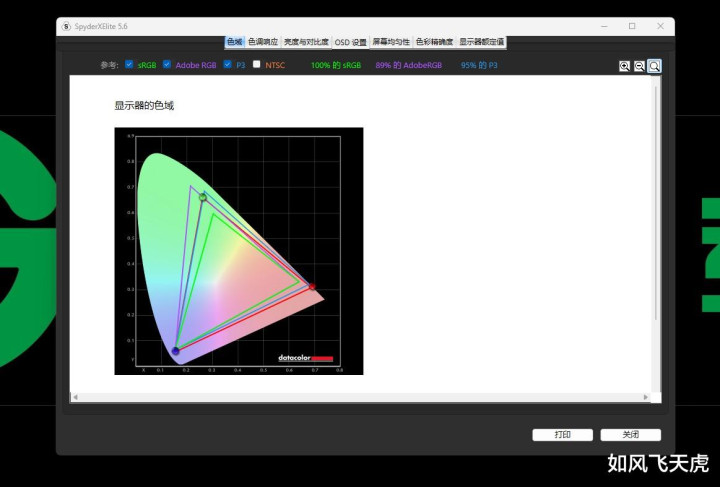Switch to the 色调响应 tab
The height and width of the screenshot is (487, 720).
pos(263,42)
